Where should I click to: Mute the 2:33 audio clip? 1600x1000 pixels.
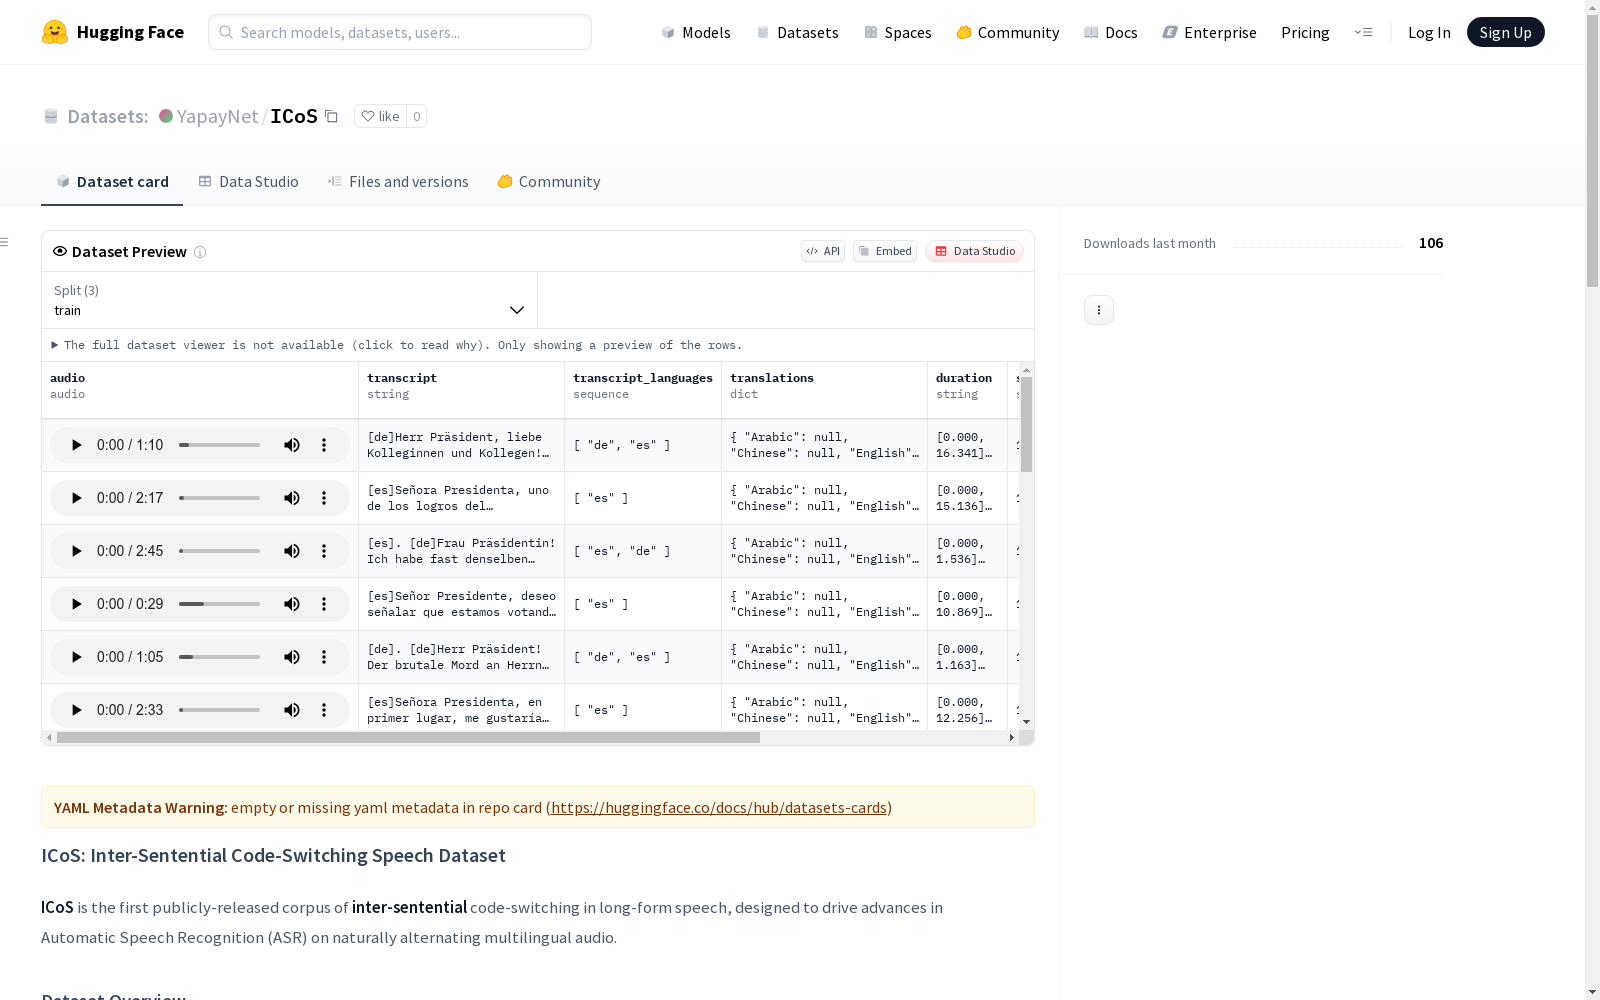[292, 710]
